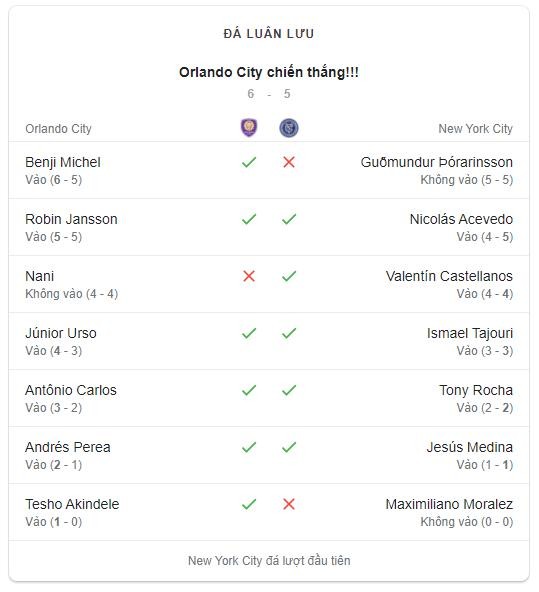Click Nicolás Acevedo's green checkmark icon
This screenshot has height=592, width=539.
click(x=289, y=219)
